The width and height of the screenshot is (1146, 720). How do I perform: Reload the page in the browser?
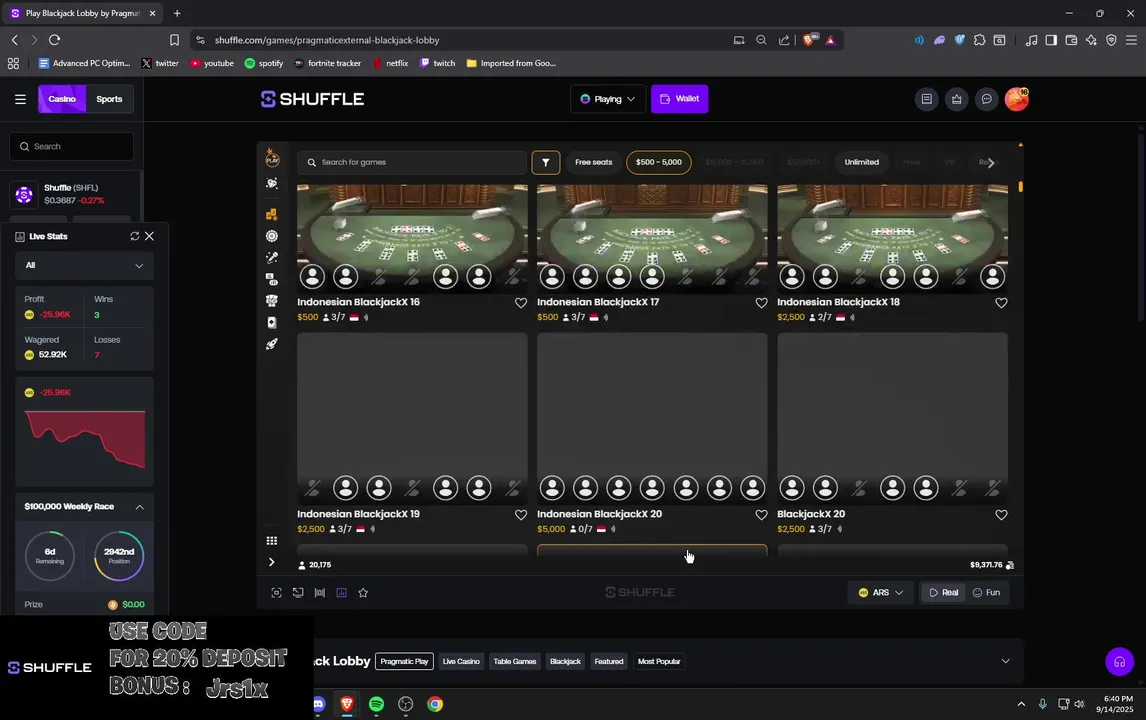[x=54, y=40]
